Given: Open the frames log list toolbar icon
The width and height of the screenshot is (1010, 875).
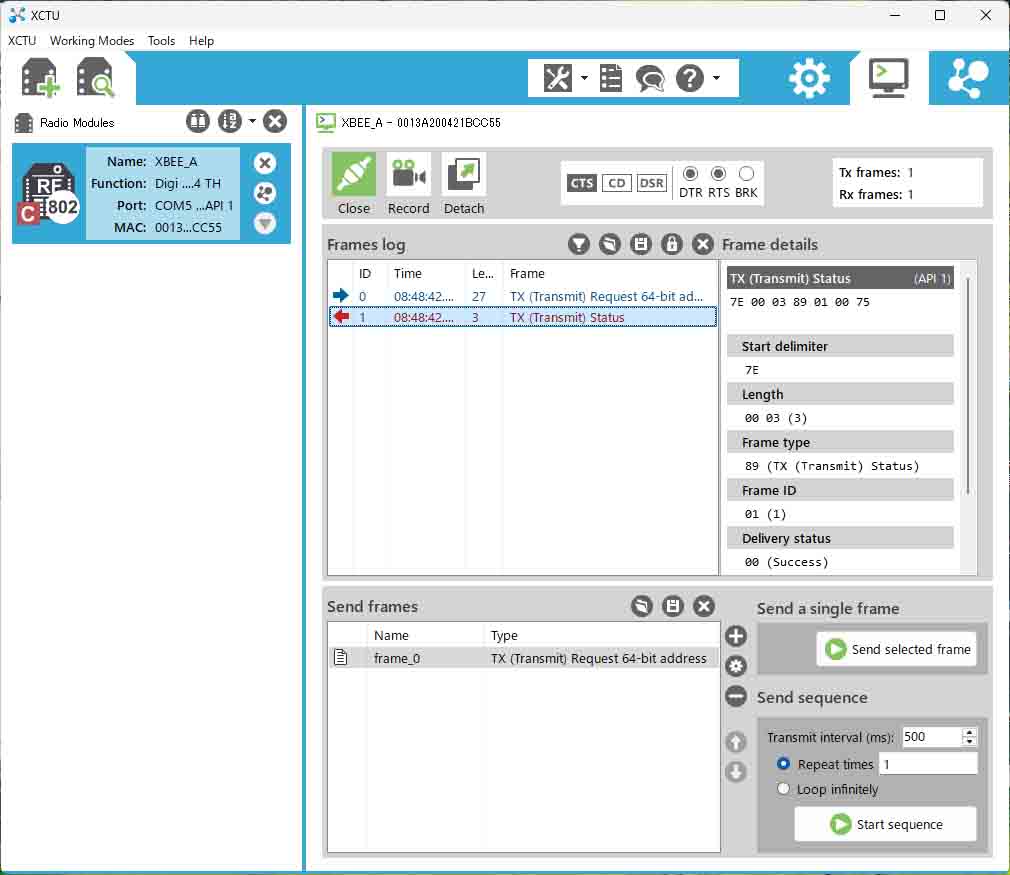Looking at the screenshot, I should point(610,78).
